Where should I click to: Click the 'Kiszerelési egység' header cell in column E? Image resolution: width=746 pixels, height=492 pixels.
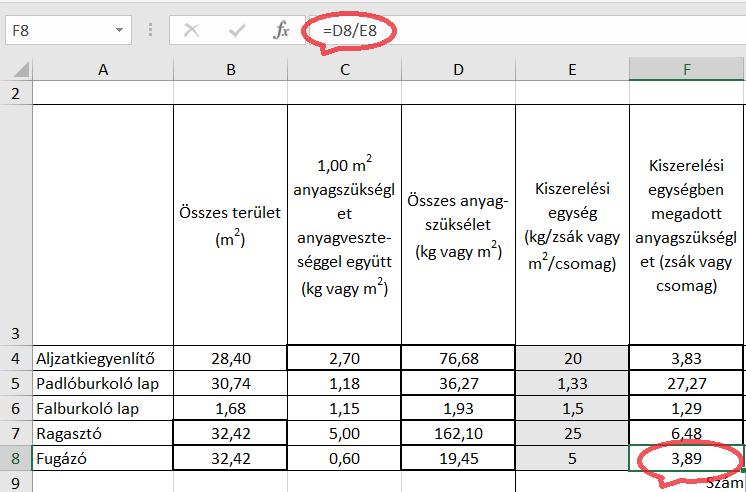[572, 225]
